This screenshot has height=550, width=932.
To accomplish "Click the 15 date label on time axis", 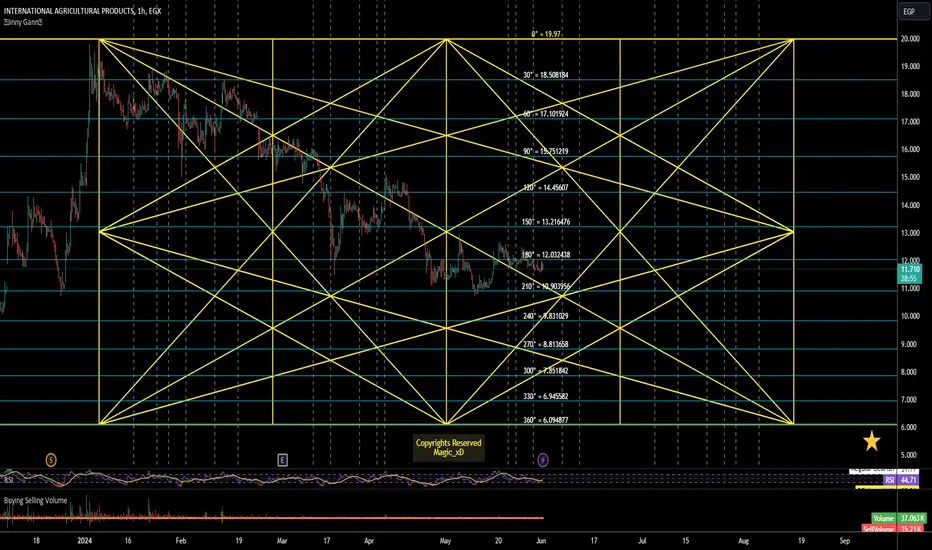I will [x=685, y=541].
